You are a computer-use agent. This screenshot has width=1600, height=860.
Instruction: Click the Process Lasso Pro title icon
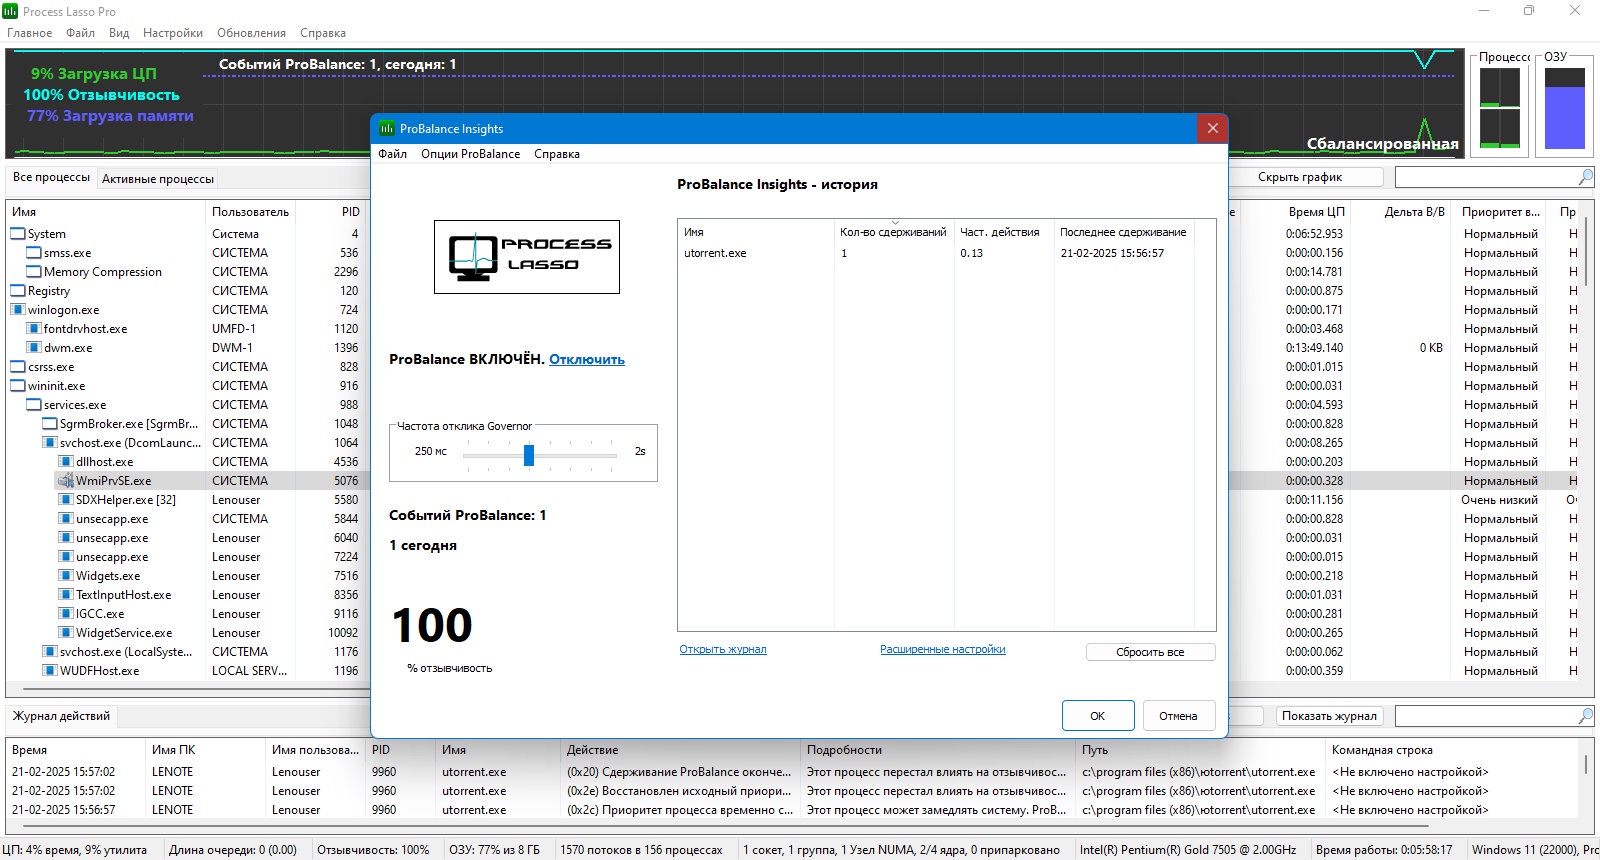pyautogui.click(x=10, y=11)
